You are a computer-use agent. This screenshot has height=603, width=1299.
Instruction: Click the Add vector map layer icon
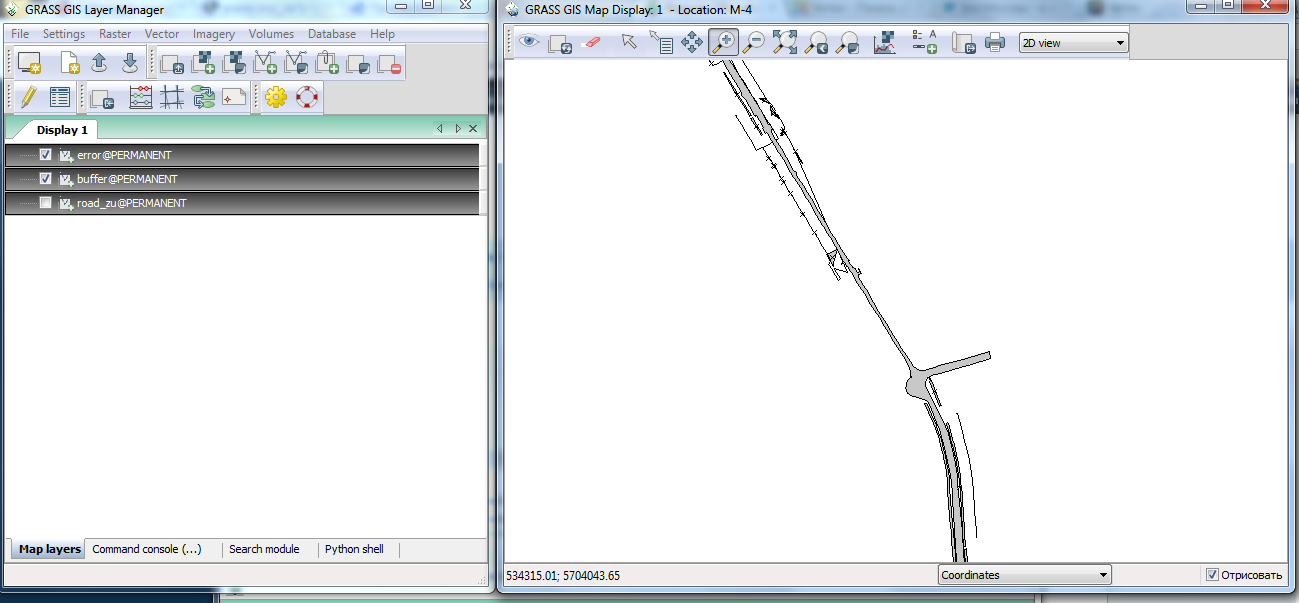point(265,64)
